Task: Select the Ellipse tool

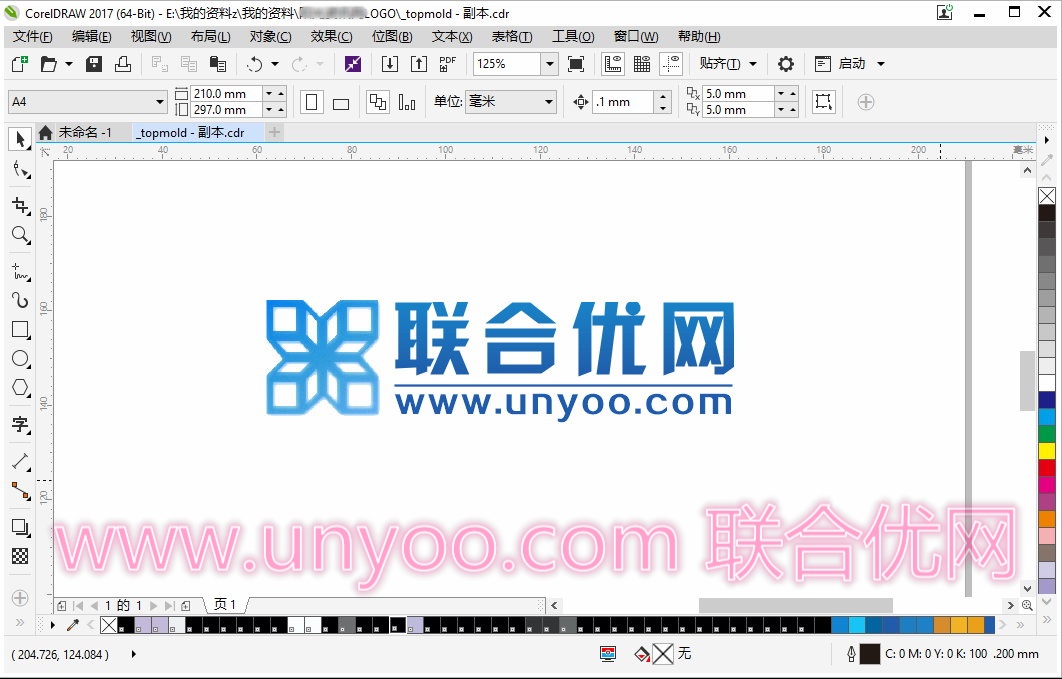Action: pos(20,359)
